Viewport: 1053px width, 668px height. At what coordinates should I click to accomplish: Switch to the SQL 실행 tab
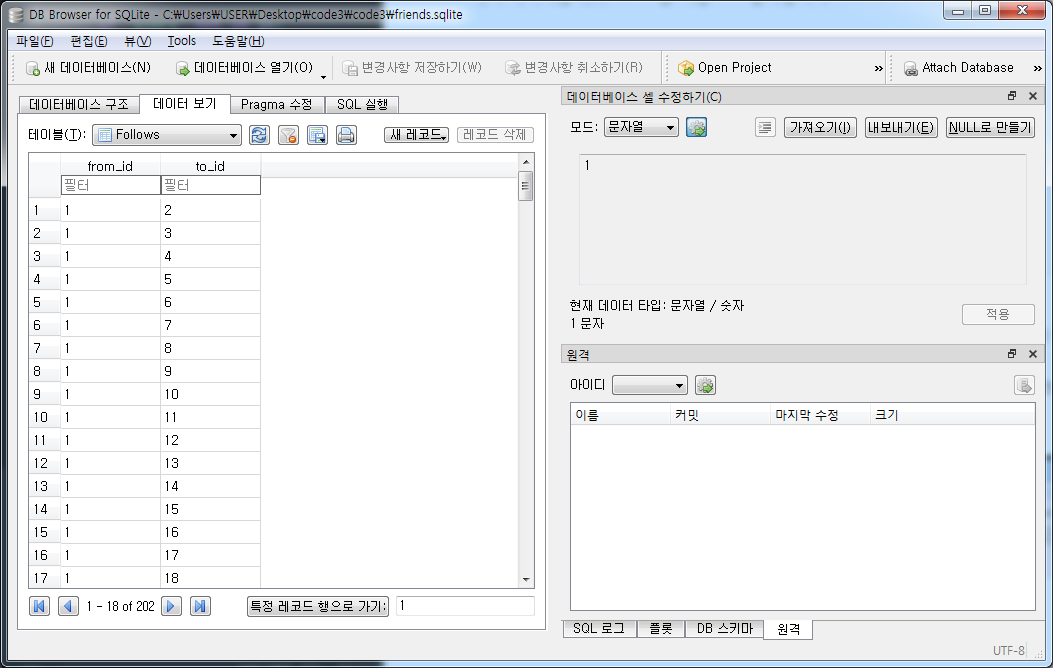tap(363, 105)
